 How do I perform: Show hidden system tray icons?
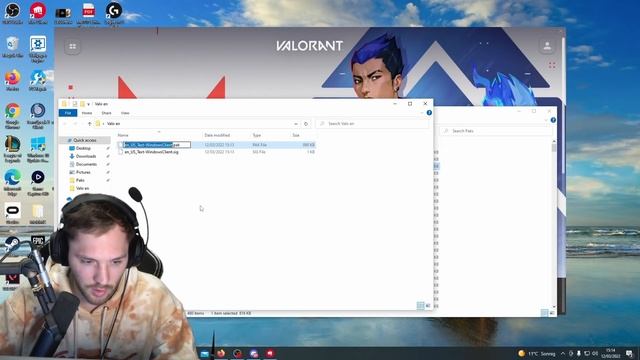coord(562,353)
